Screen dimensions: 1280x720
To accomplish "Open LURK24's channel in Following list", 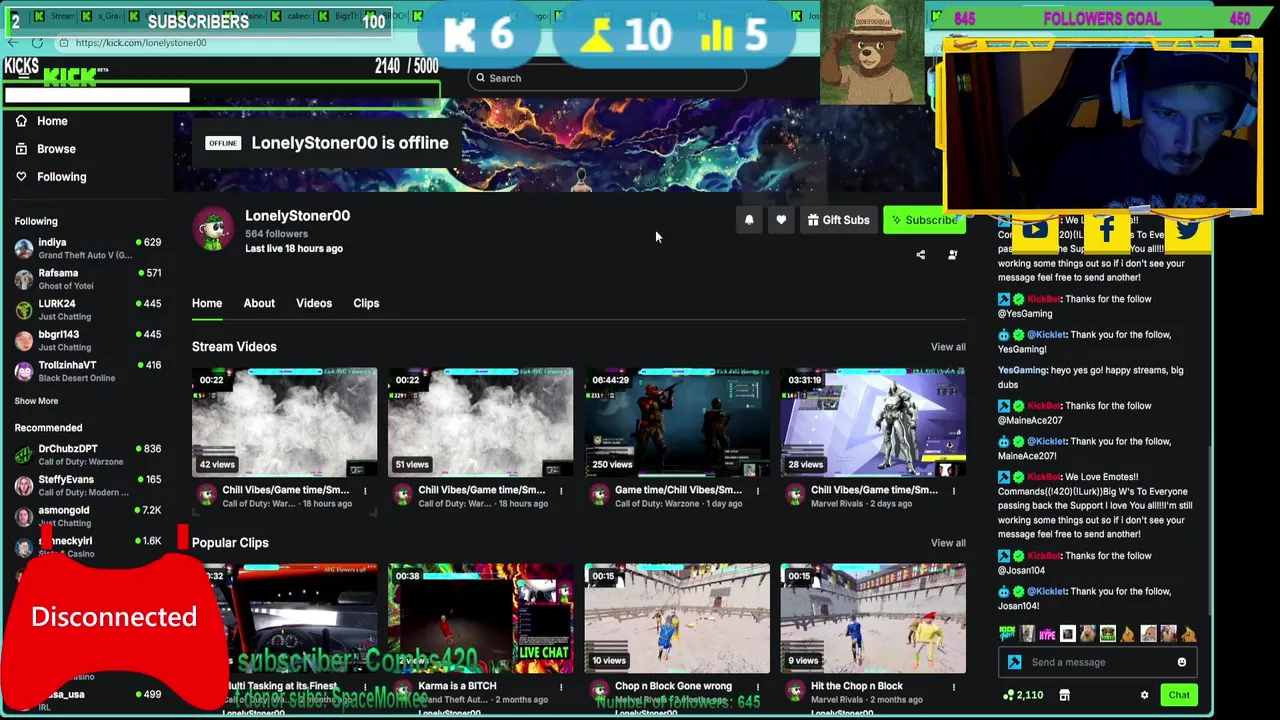I will point(88,310).
